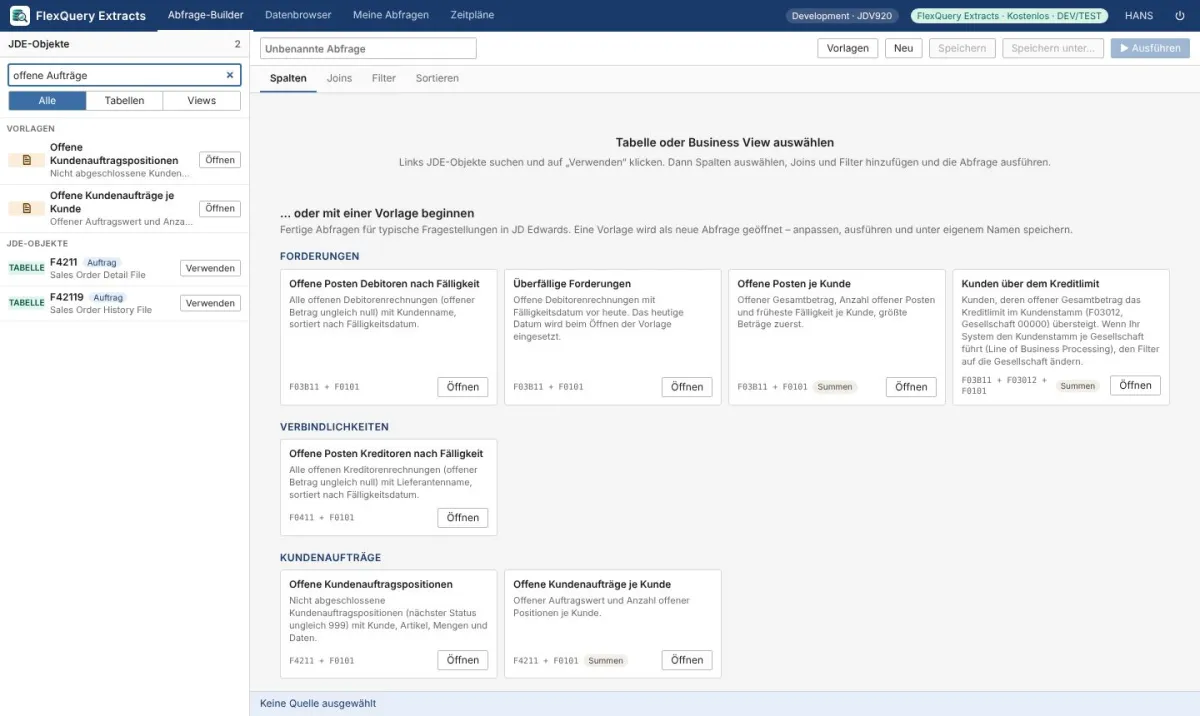Click the Summen tag on Offene Kundenaufträge je Kunde card

point(606,660)
